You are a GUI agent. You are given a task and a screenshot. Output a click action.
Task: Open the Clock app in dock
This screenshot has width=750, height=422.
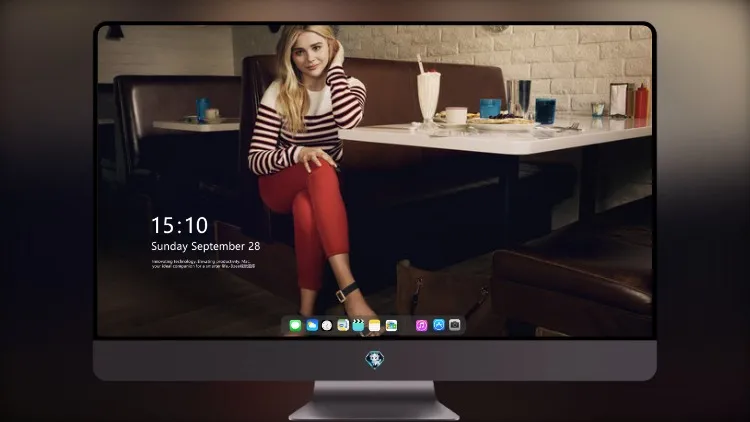(x=327, y=325)
